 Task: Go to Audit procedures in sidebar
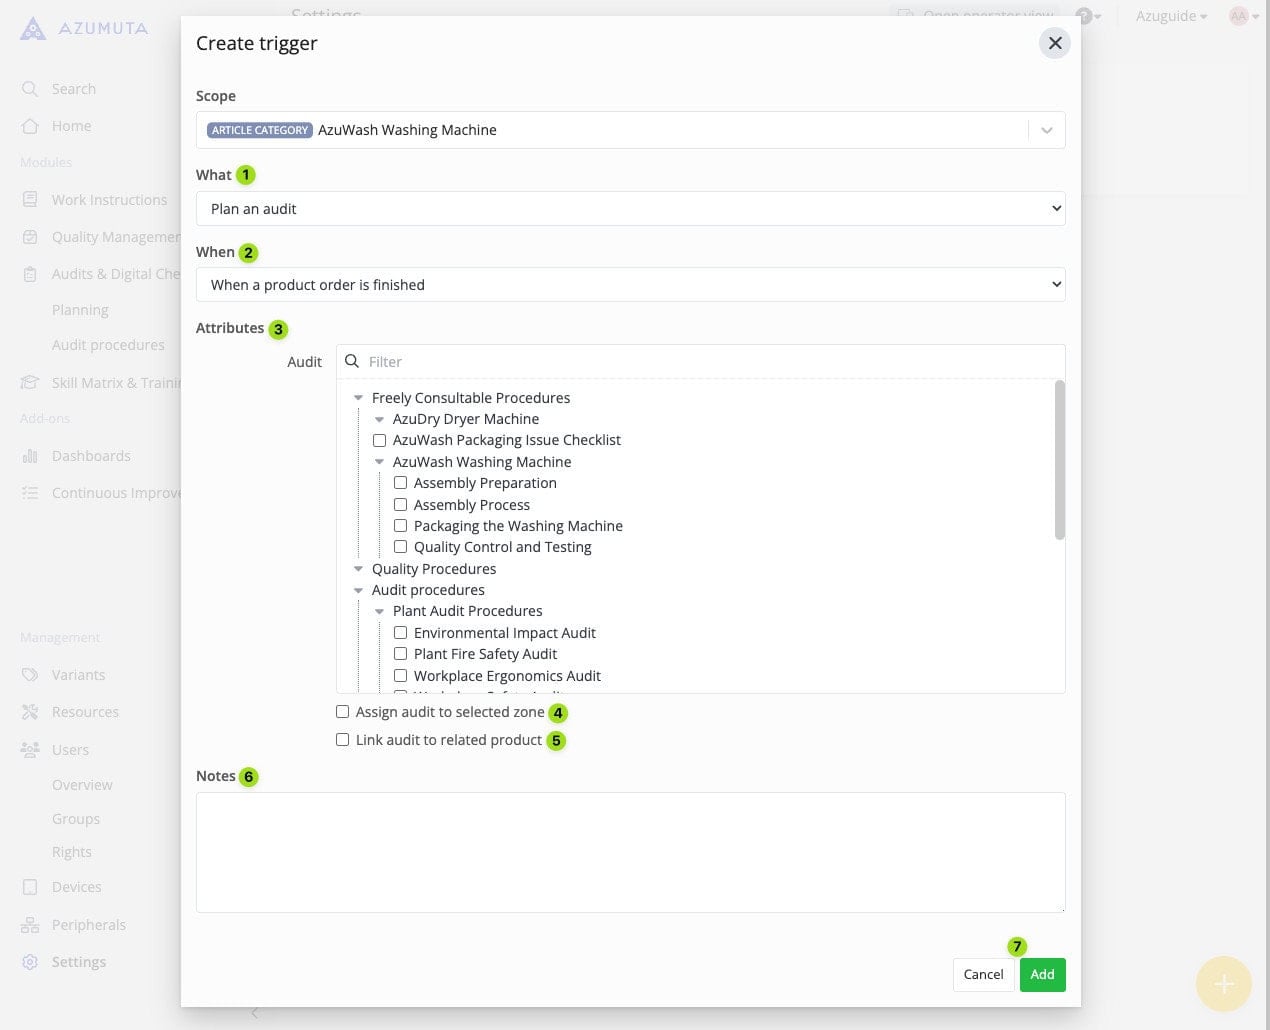coord(108,345)
